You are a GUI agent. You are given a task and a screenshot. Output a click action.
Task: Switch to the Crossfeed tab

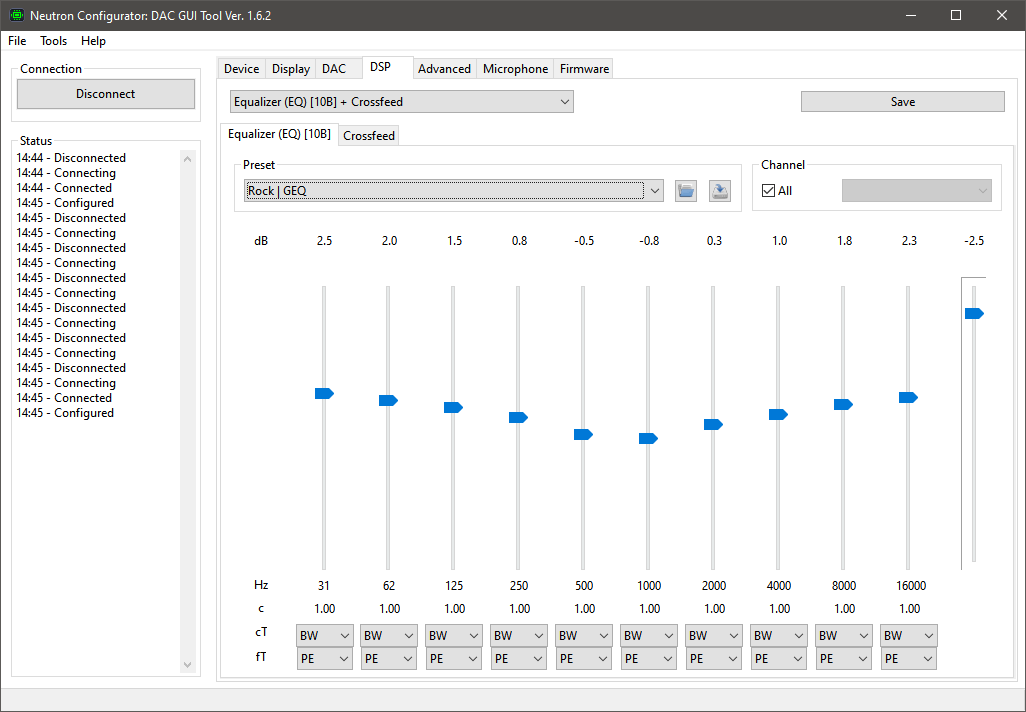(368, 134)
